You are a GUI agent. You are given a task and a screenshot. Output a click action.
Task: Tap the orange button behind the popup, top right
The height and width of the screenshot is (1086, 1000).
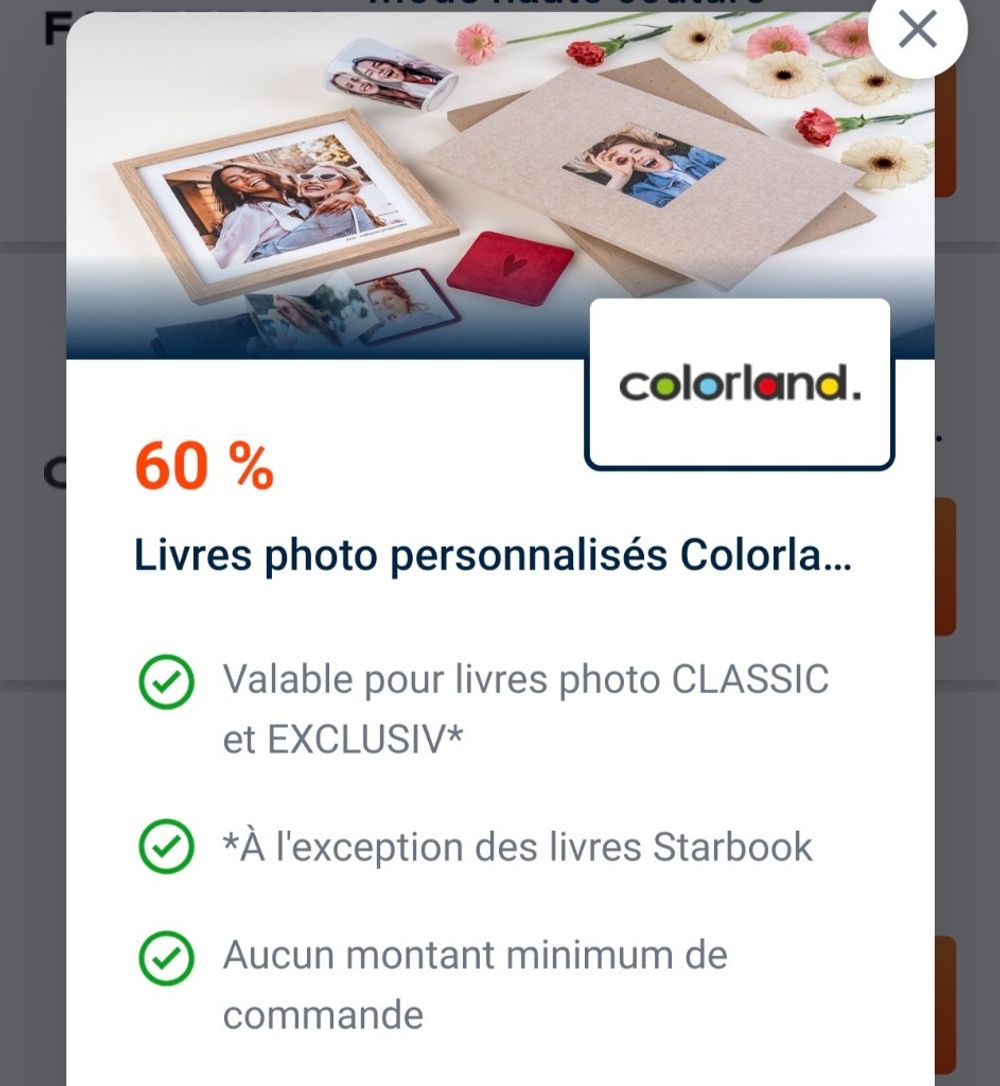[x=945, y=132]
